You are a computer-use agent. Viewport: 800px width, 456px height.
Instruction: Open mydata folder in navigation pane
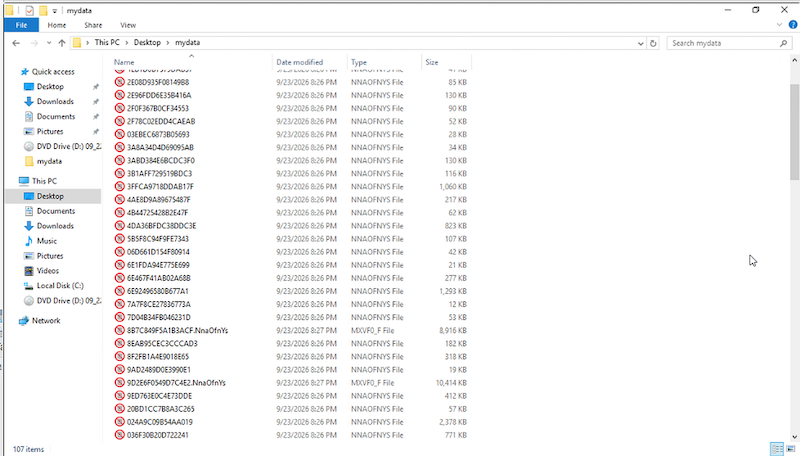click(x=49, y=161)
